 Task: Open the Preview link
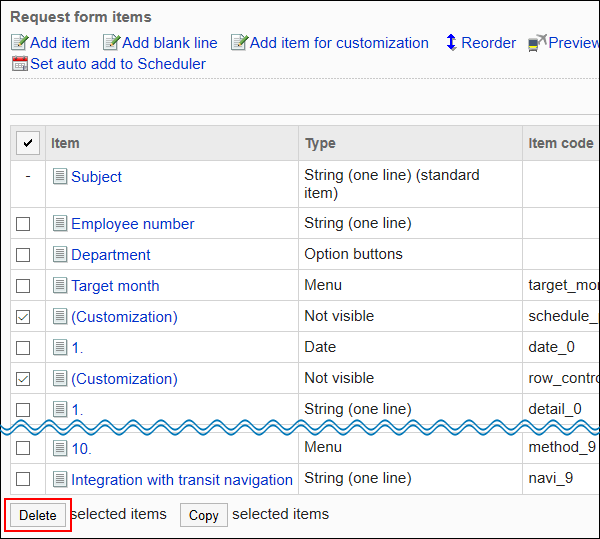[574, 43]
